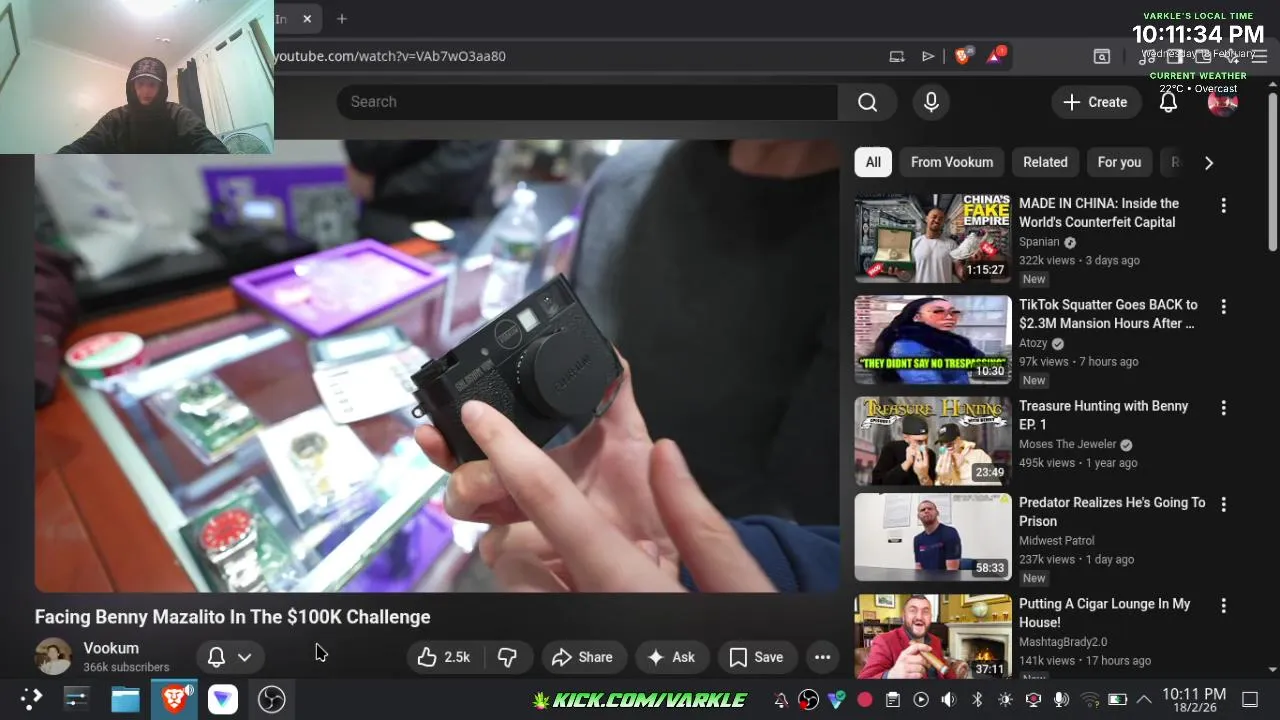Click the page vertical scrollbar
Viewport: 1280px width, 720px height.
[1272, 172]
